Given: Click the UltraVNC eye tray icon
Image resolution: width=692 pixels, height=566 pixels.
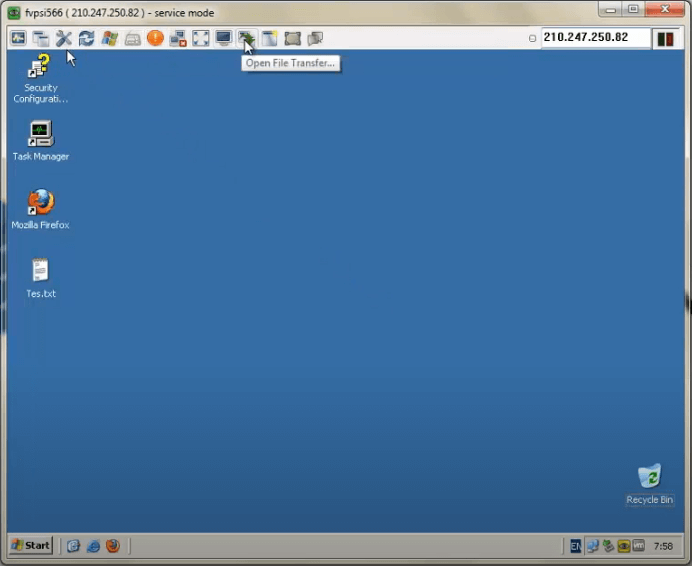Looking at the screenshot, I should (x=624, y=546).
